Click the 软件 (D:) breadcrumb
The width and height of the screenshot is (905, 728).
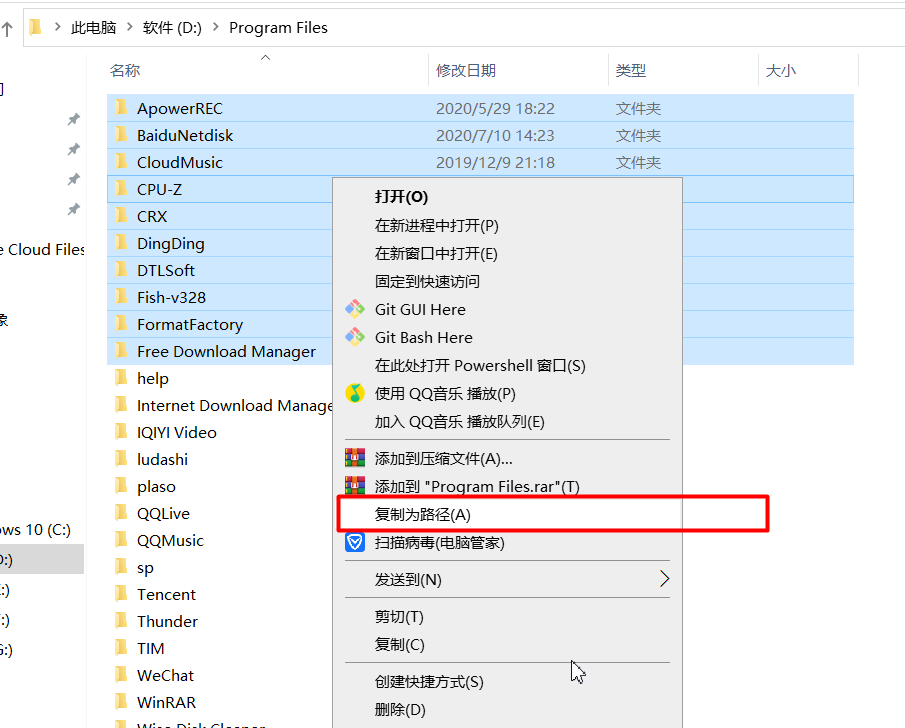click(172, 27)
